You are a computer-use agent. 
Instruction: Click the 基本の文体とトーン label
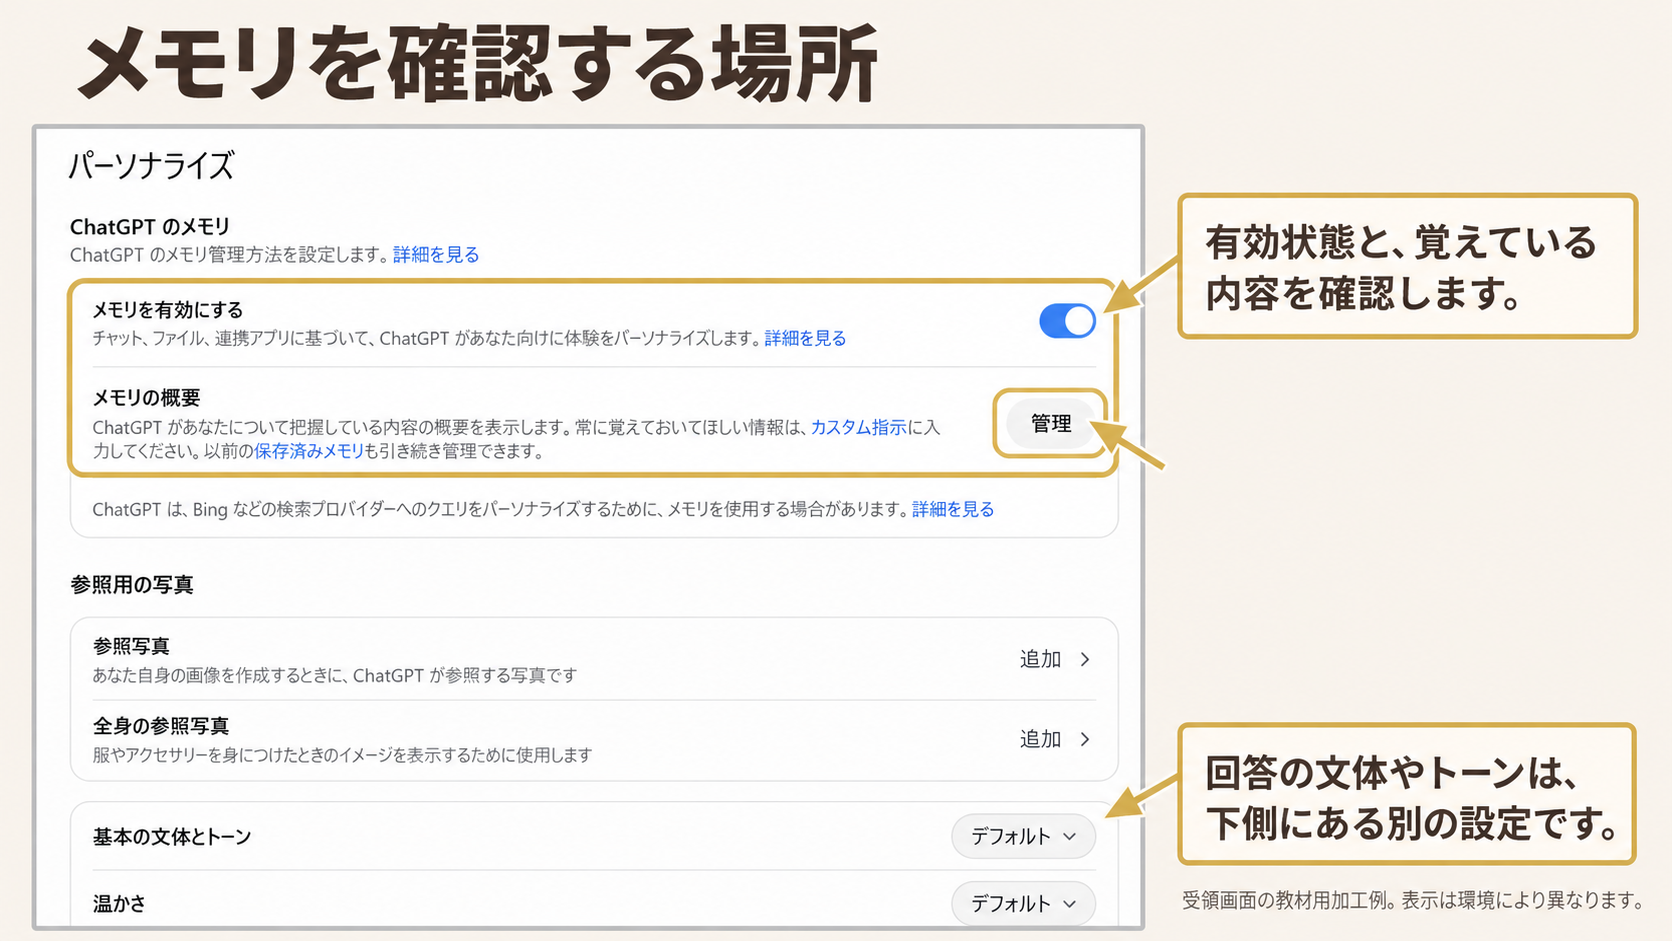point(172,837)
